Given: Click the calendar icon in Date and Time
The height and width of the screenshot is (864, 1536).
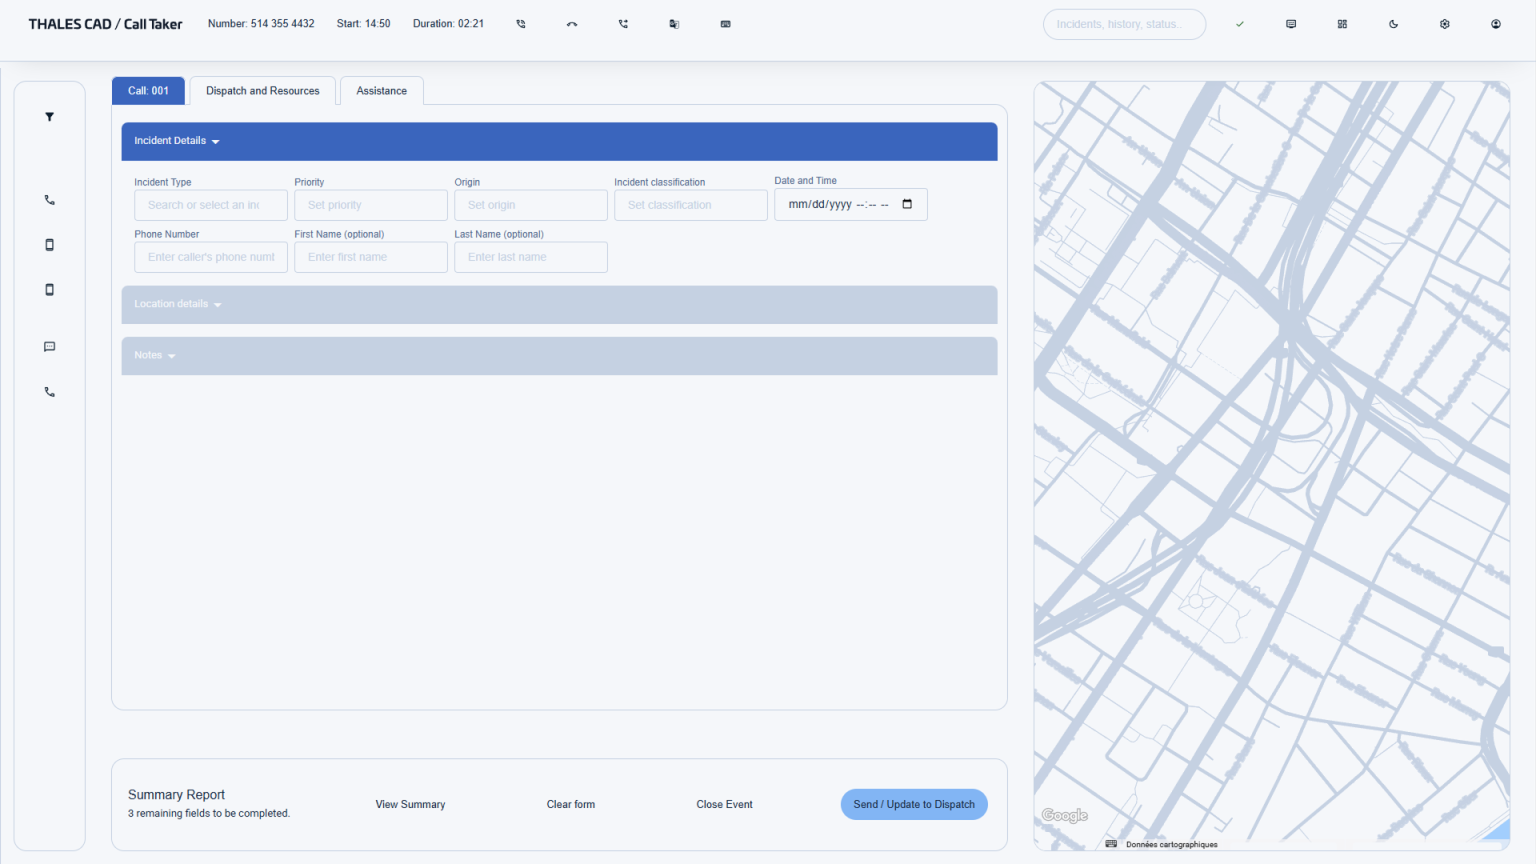Looking at the screenshot, I should tap(907, 204).
